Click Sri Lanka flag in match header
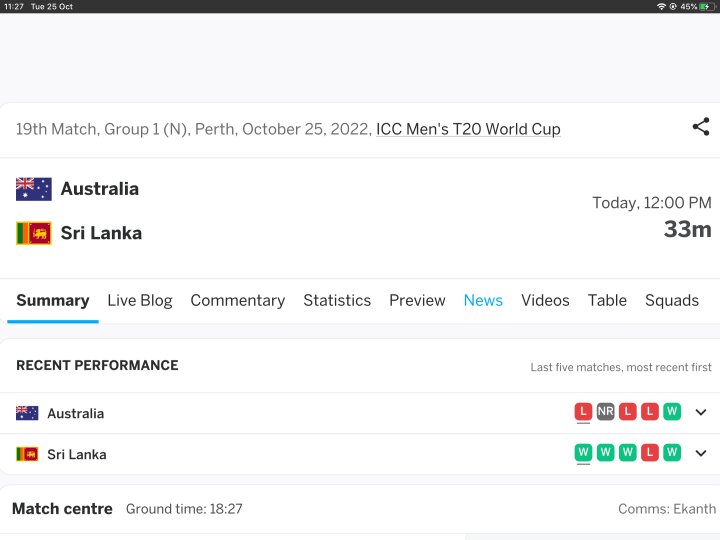The height and width of the screenshot is (540, 720). [34, 233]
